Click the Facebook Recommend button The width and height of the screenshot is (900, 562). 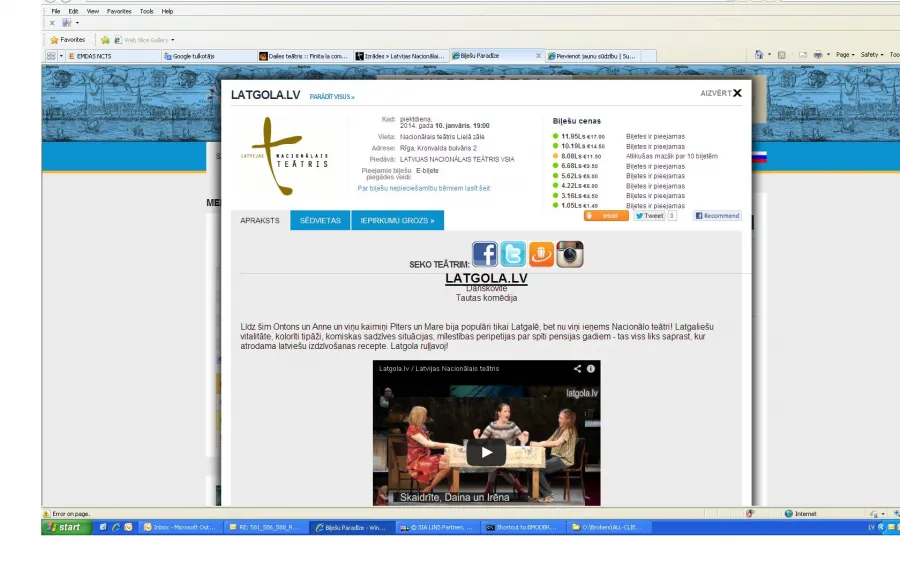[717, 216]
